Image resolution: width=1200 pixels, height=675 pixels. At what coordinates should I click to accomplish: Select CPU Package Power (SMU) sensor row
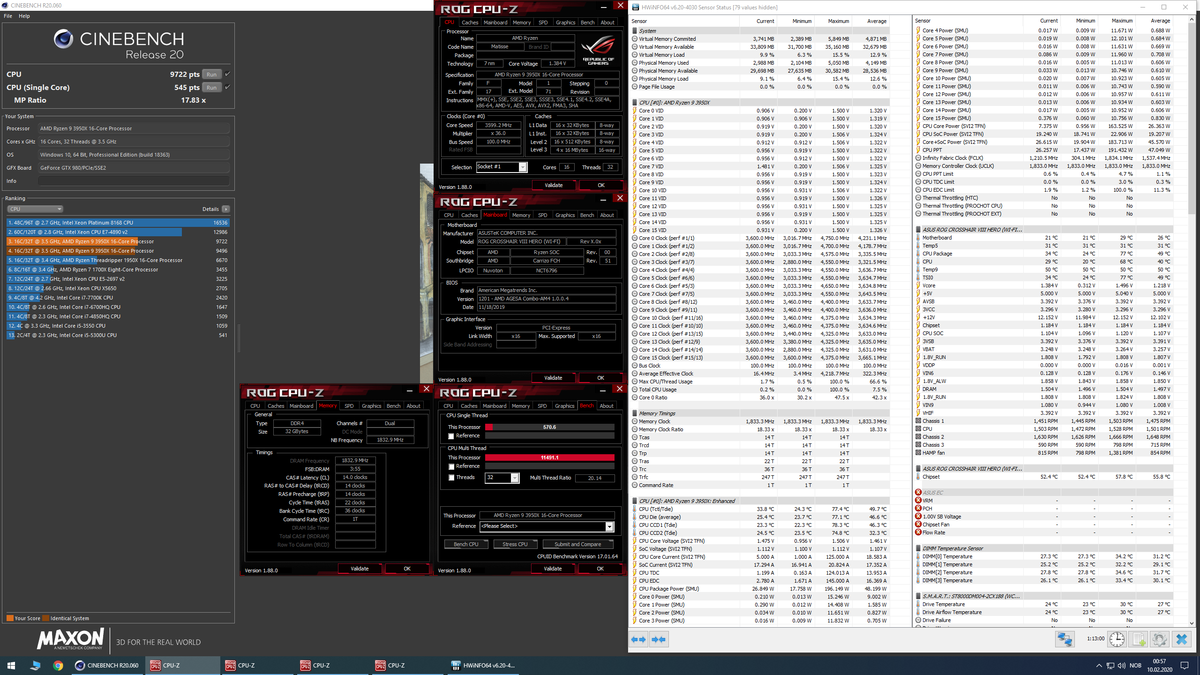[x=760, y=588]
